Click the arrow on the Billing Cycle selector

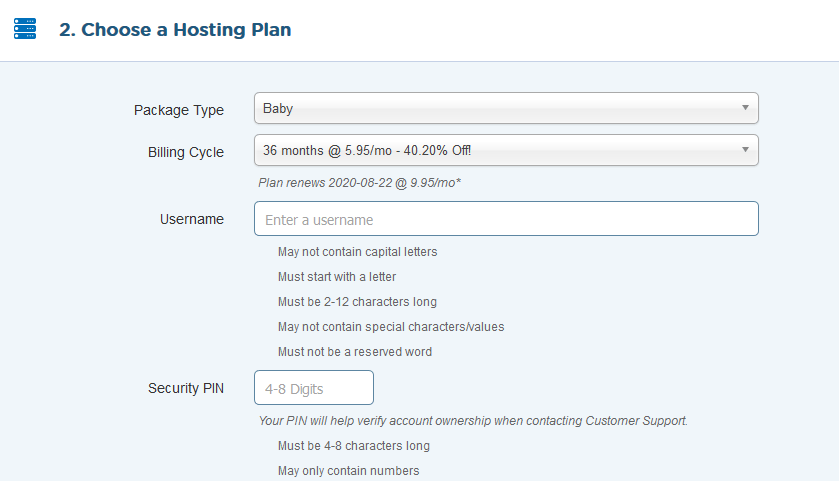point(745,150)
